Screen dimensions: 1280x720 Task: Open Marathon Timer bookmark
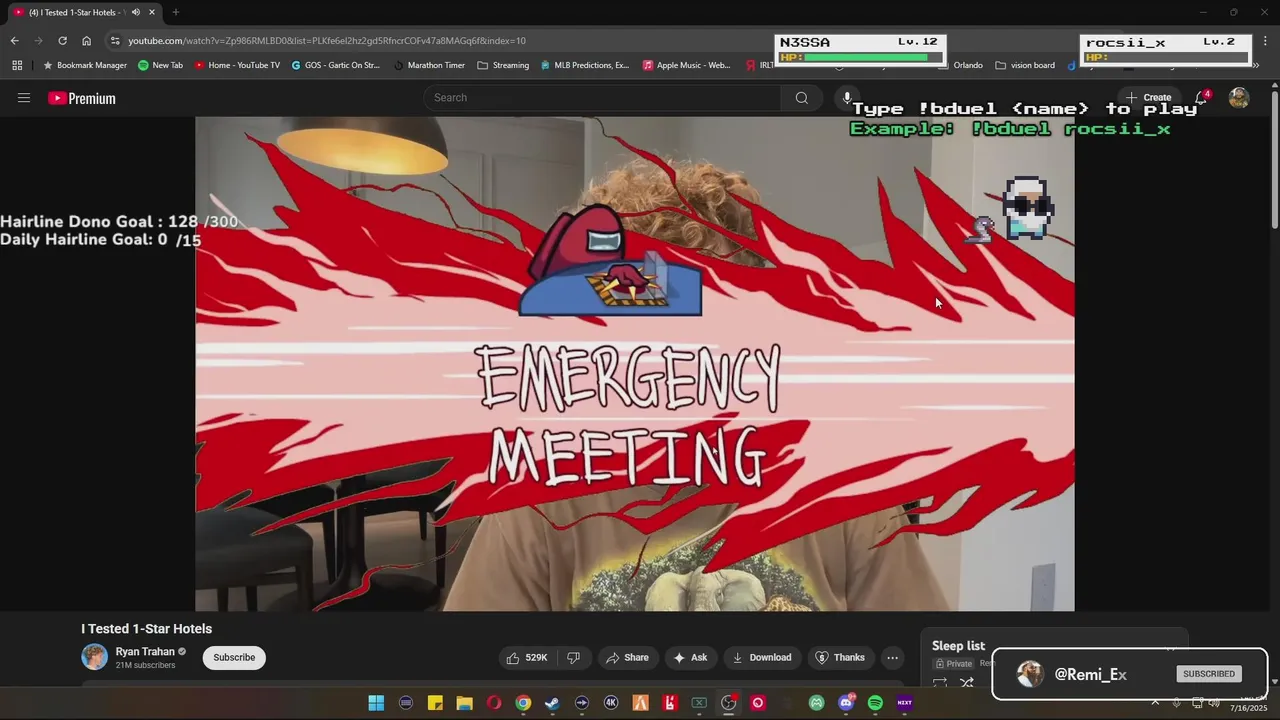[x=429, y=65]
